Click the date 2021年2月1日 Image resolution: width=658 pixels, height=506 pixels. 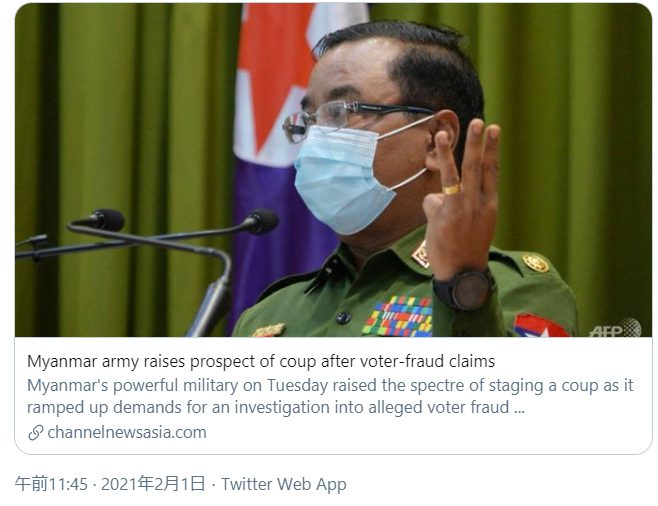pos(154,484)
